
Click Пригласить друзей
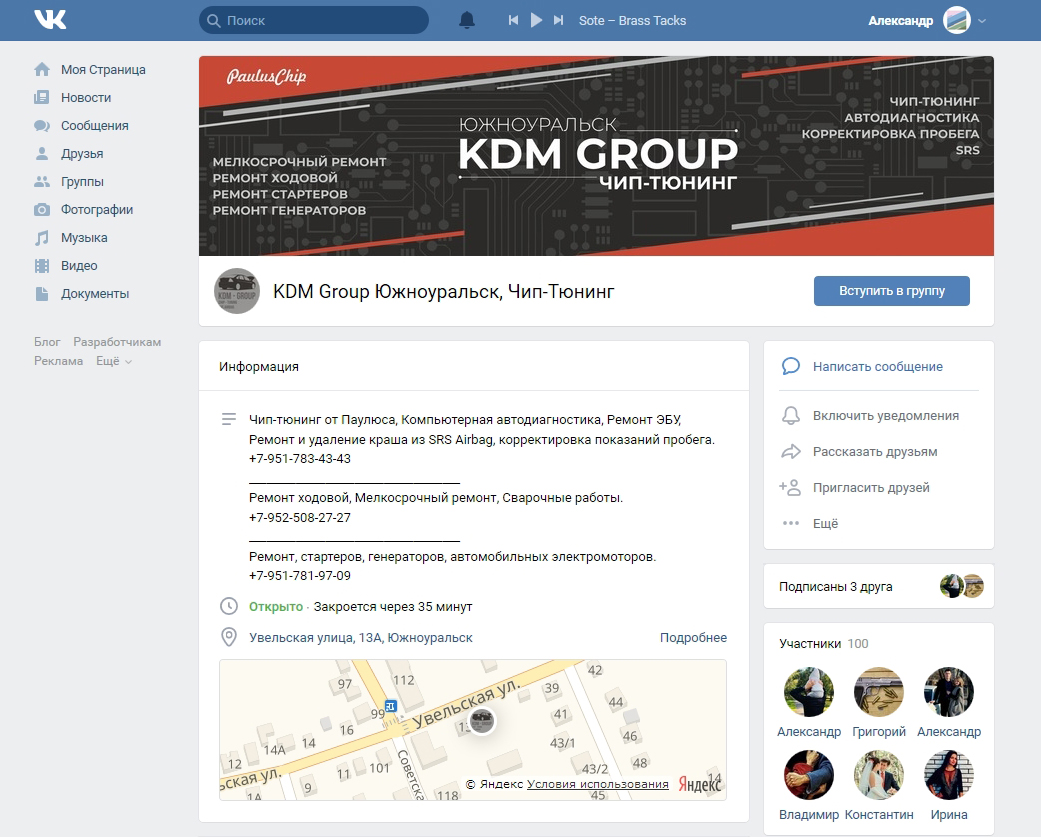(871, 487)
